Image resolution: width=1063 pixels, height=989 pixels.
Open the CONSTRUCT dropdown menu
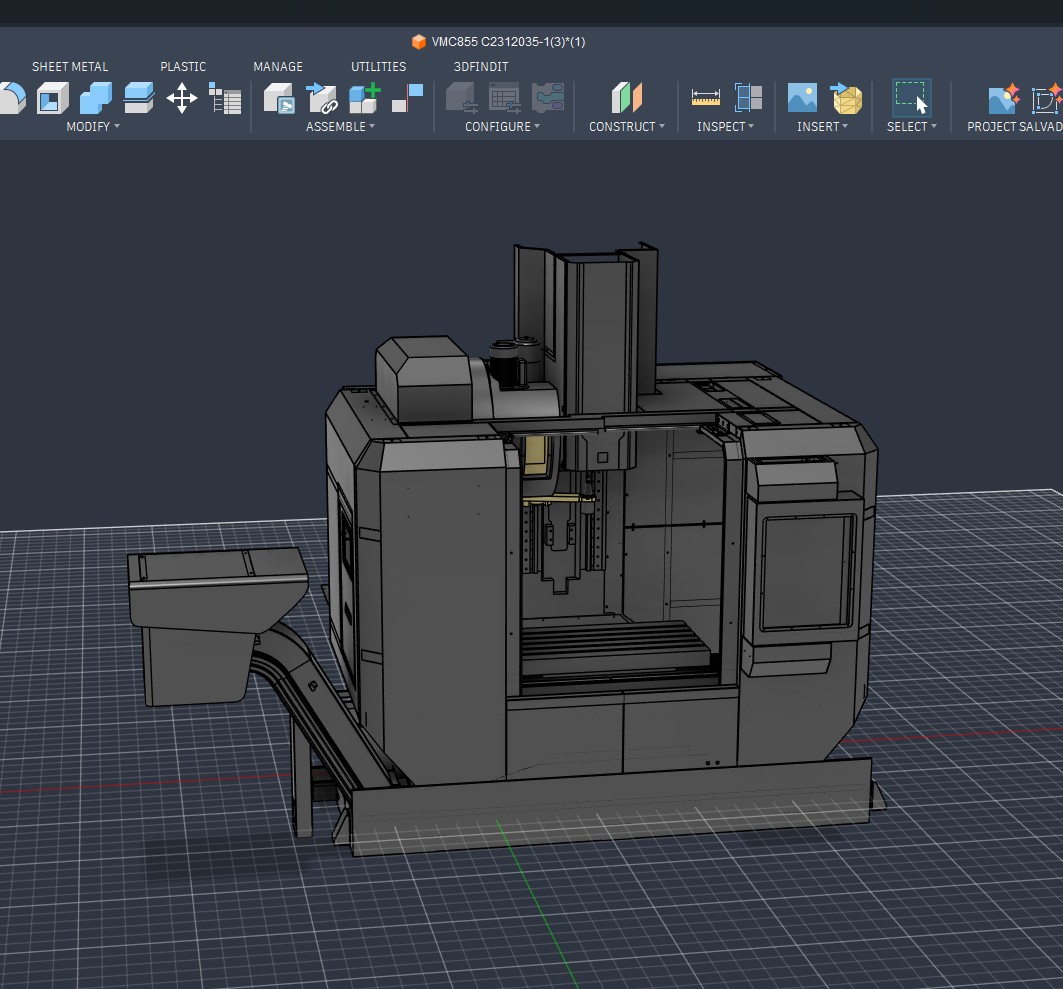click(627, 127)
